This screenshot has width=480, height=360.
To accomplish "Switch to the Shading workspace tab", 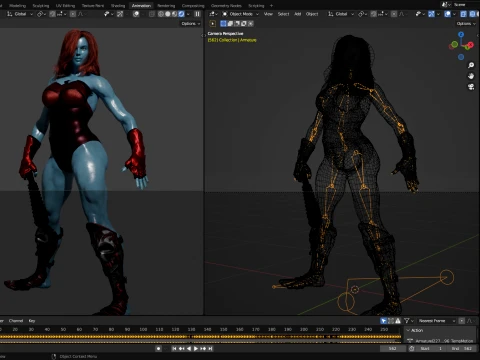I will tap(118, 6).
